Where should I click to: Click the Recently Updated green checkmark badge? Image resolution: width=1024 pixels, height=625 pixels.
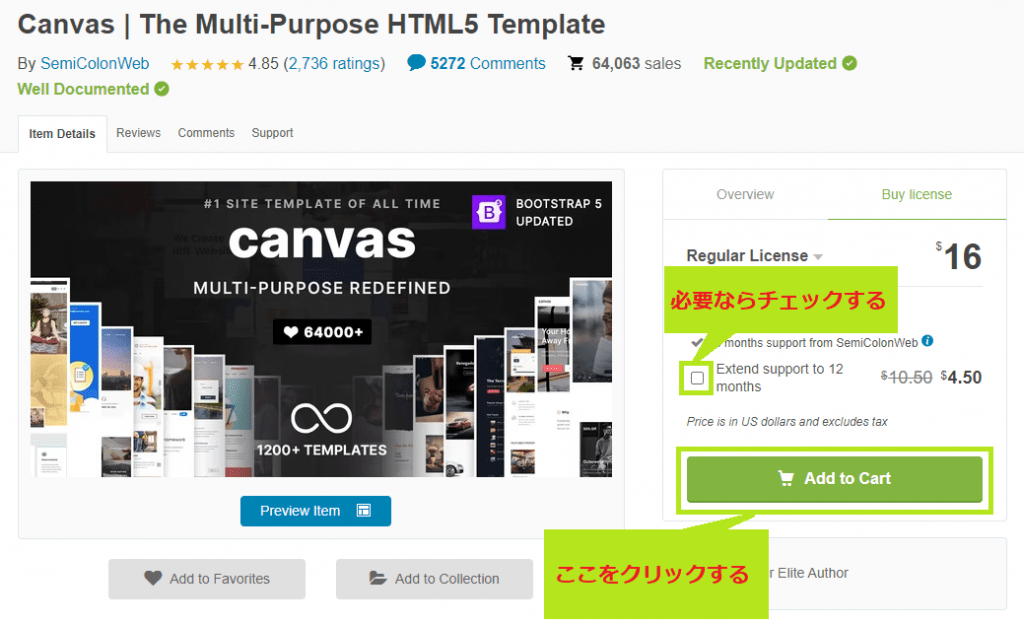(x=850, y=63)
